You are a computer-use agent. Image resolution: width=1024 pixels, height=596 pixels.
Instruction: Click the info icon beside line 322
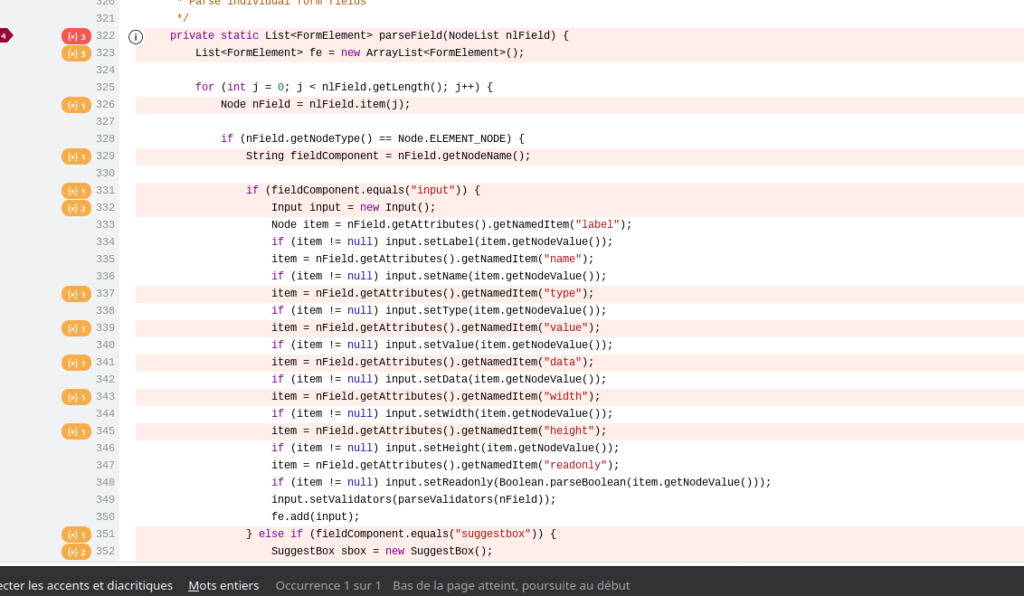pyautogui.click(x=135, y=35)
